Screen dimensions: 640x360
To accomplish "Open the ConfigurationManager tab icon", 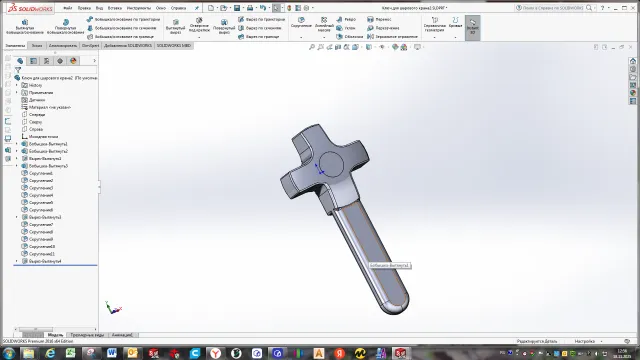I will tap(47, 61).
